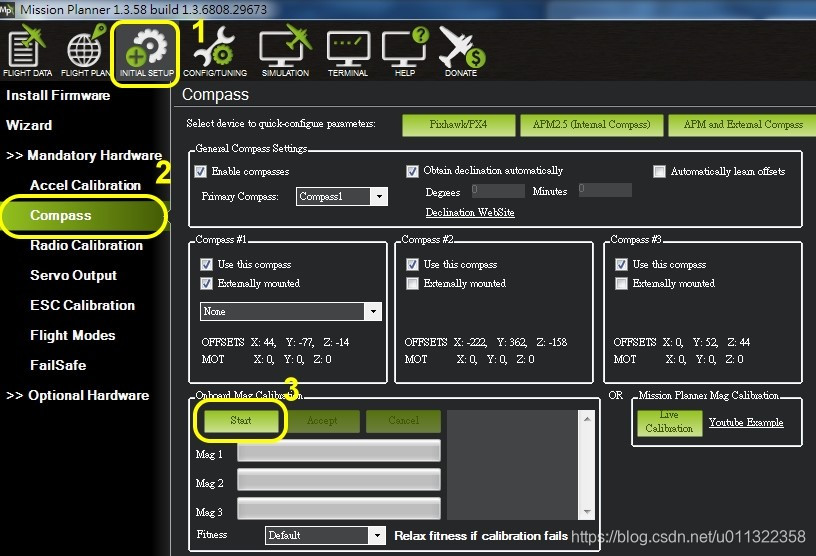Click Compass #1 OFFSETS values text
816x556 pixels.
275,343
